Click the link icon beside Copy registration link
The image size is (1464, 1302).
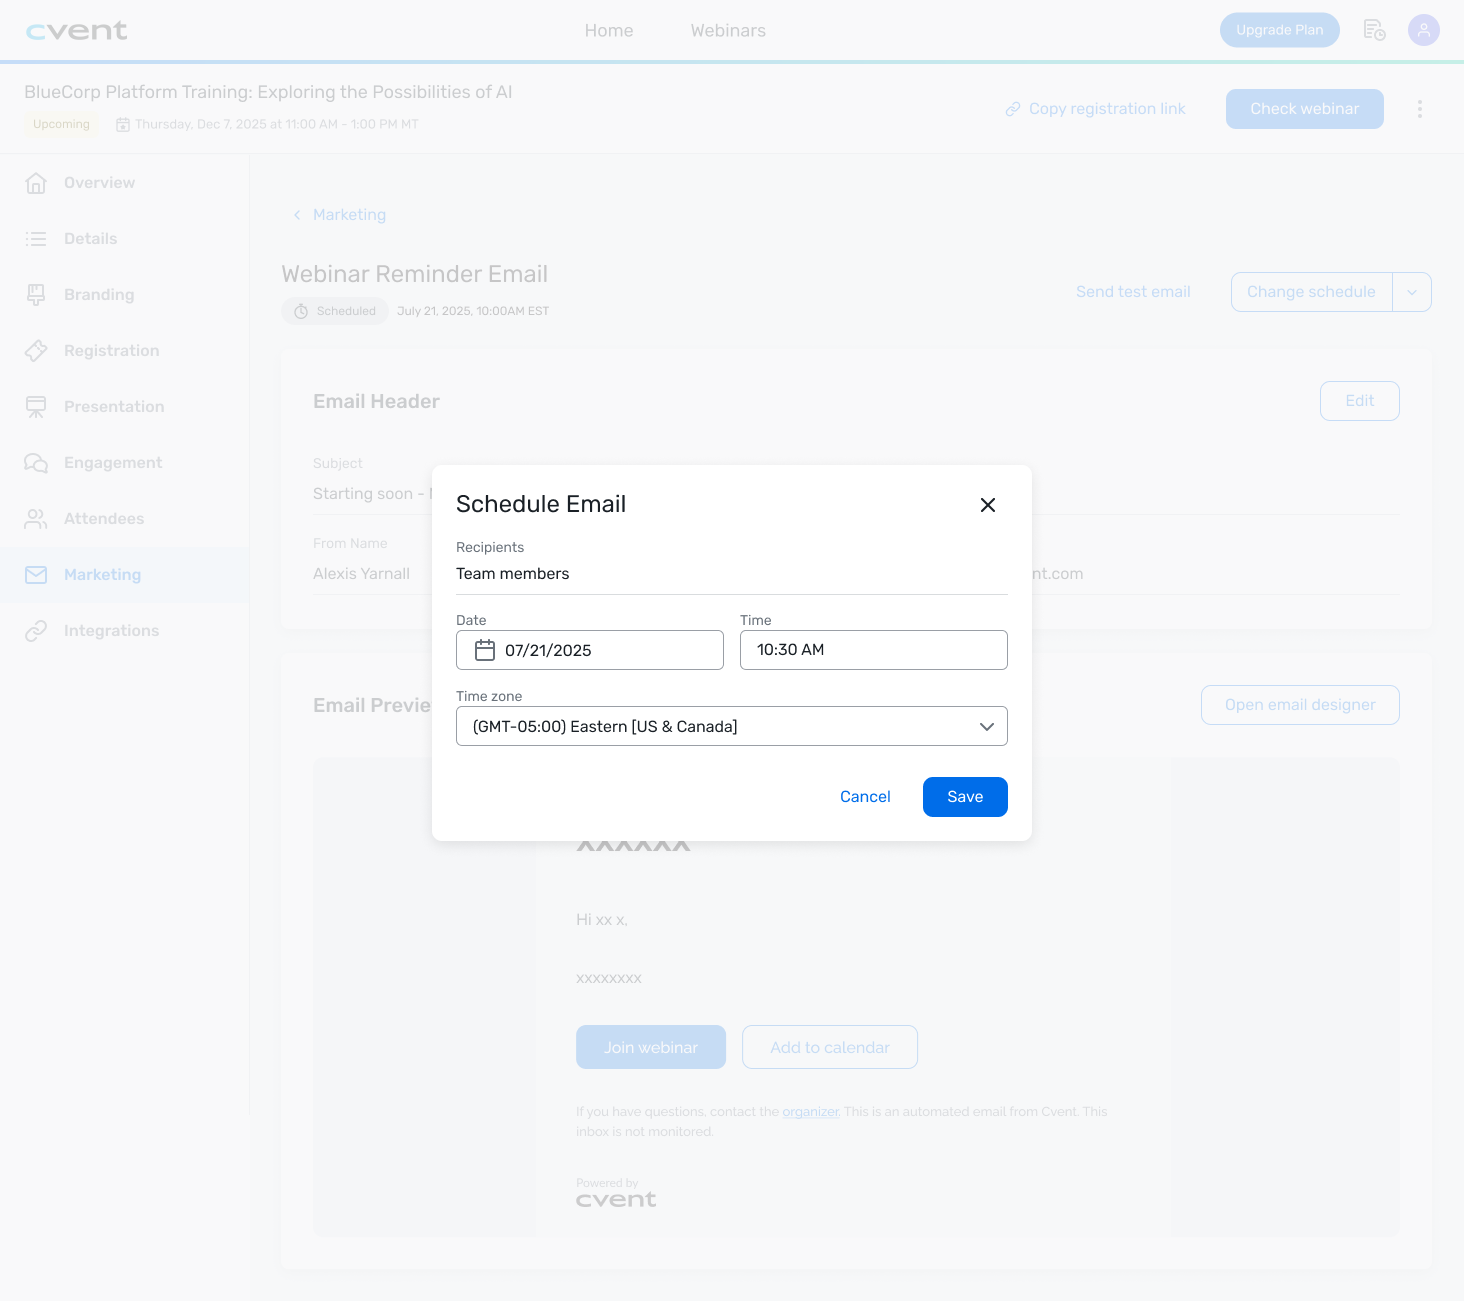pos(1013,109)
